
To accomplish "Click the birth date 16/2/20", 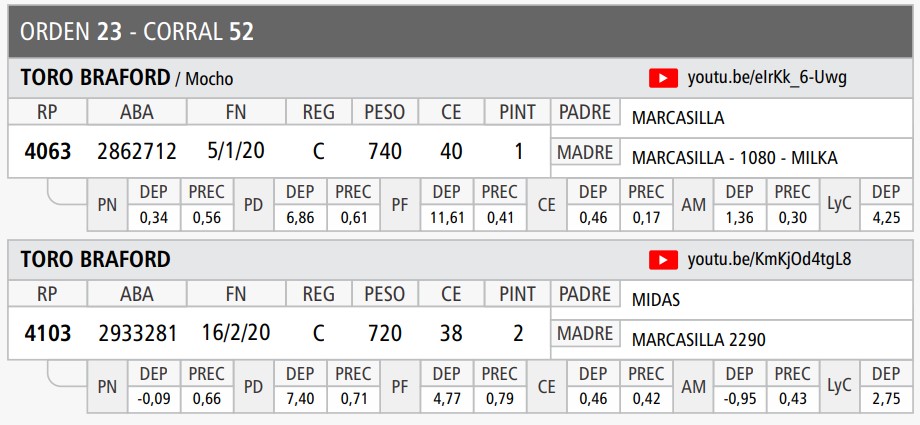I will [235, 334].
